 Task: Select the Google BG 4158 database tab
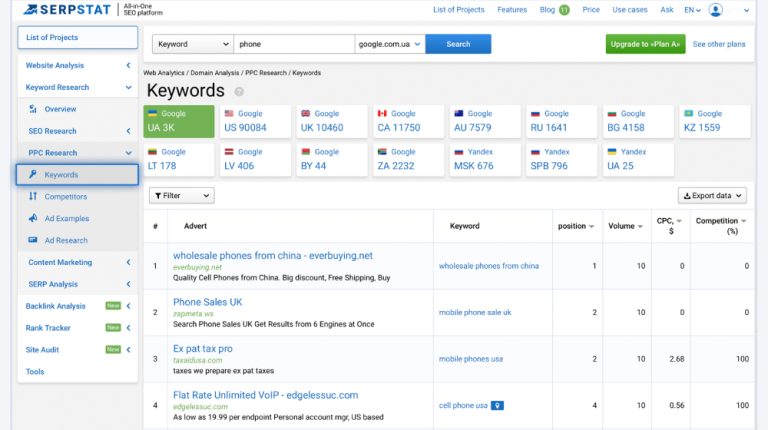click(x=638, y=121)
